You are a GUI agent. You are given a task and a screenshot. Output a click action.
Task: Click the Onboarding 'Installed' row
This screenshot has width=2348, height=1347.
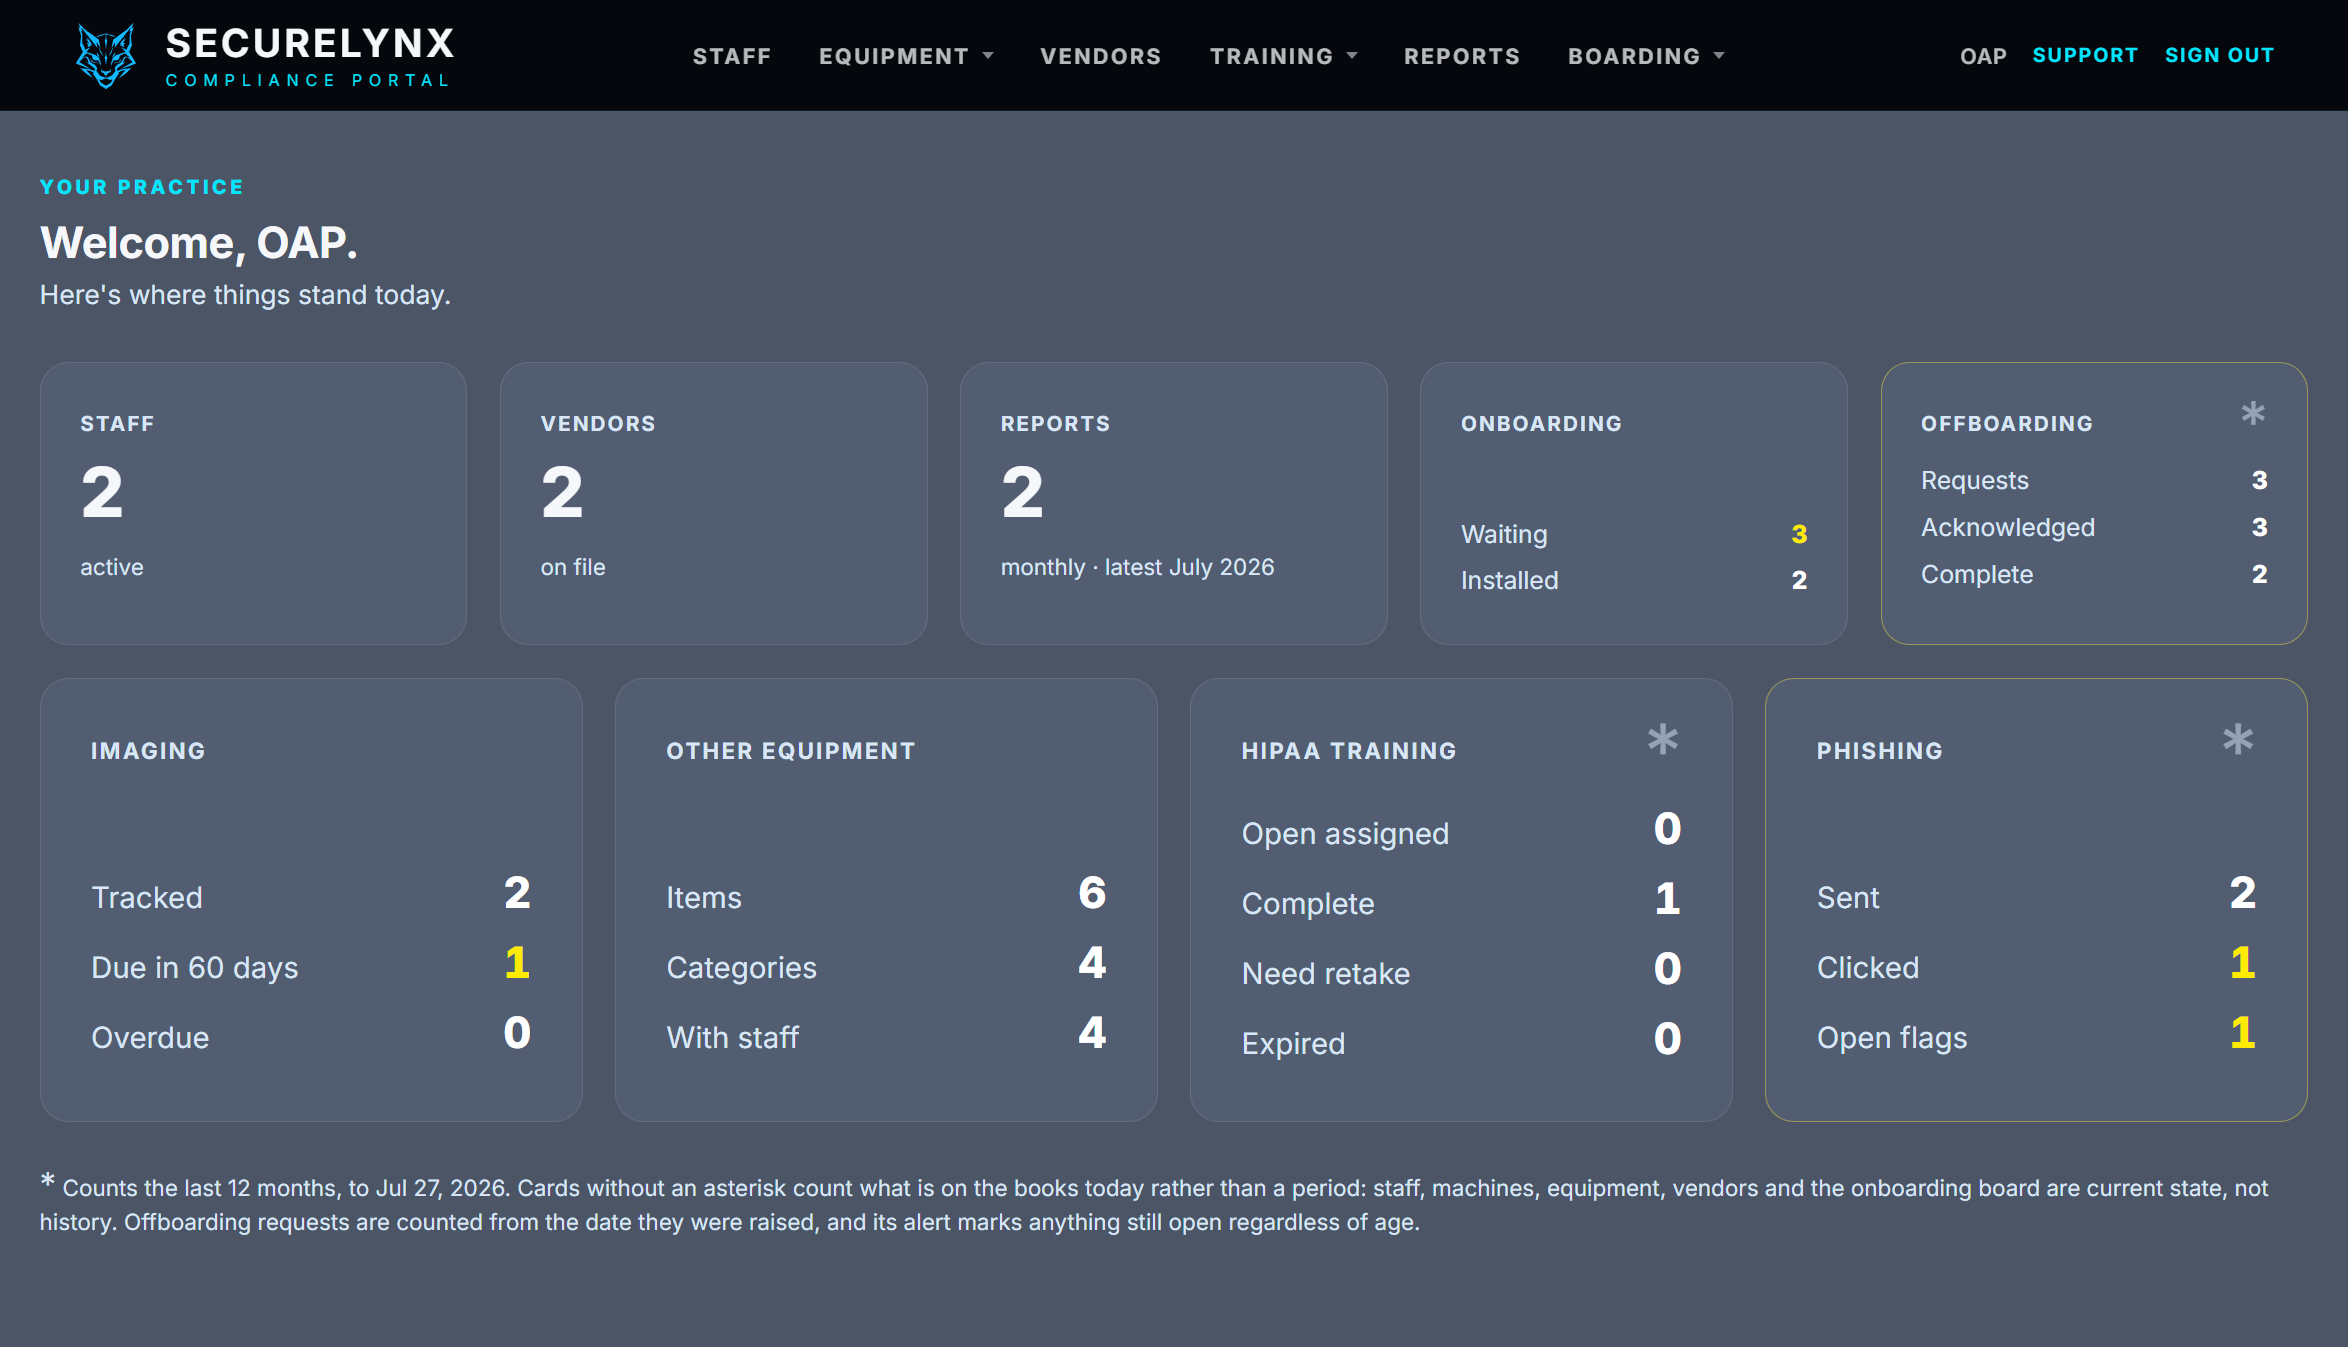pos(1633,580)
